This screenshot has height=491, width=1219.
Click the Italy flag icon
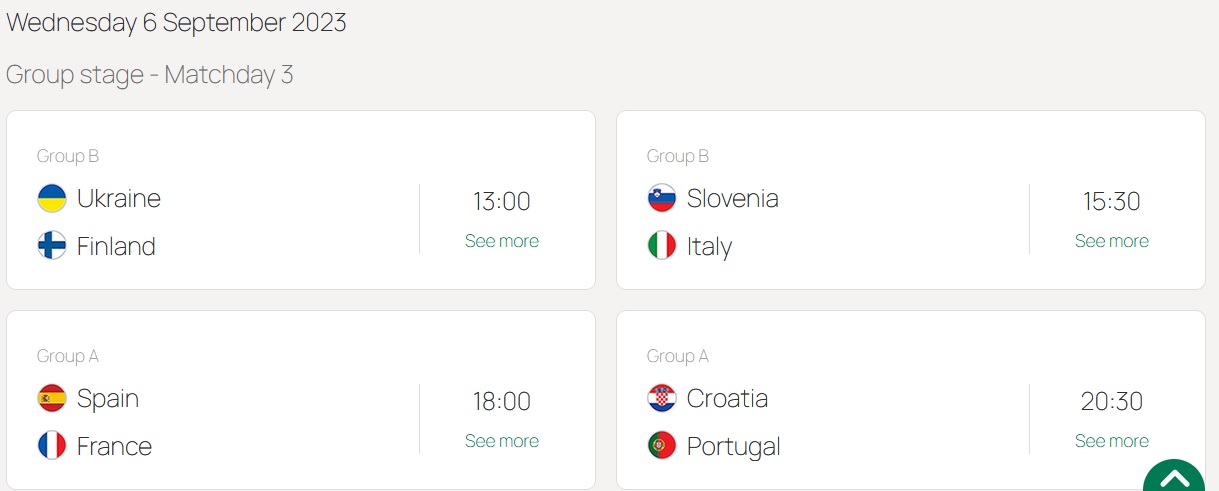[662, 246]
